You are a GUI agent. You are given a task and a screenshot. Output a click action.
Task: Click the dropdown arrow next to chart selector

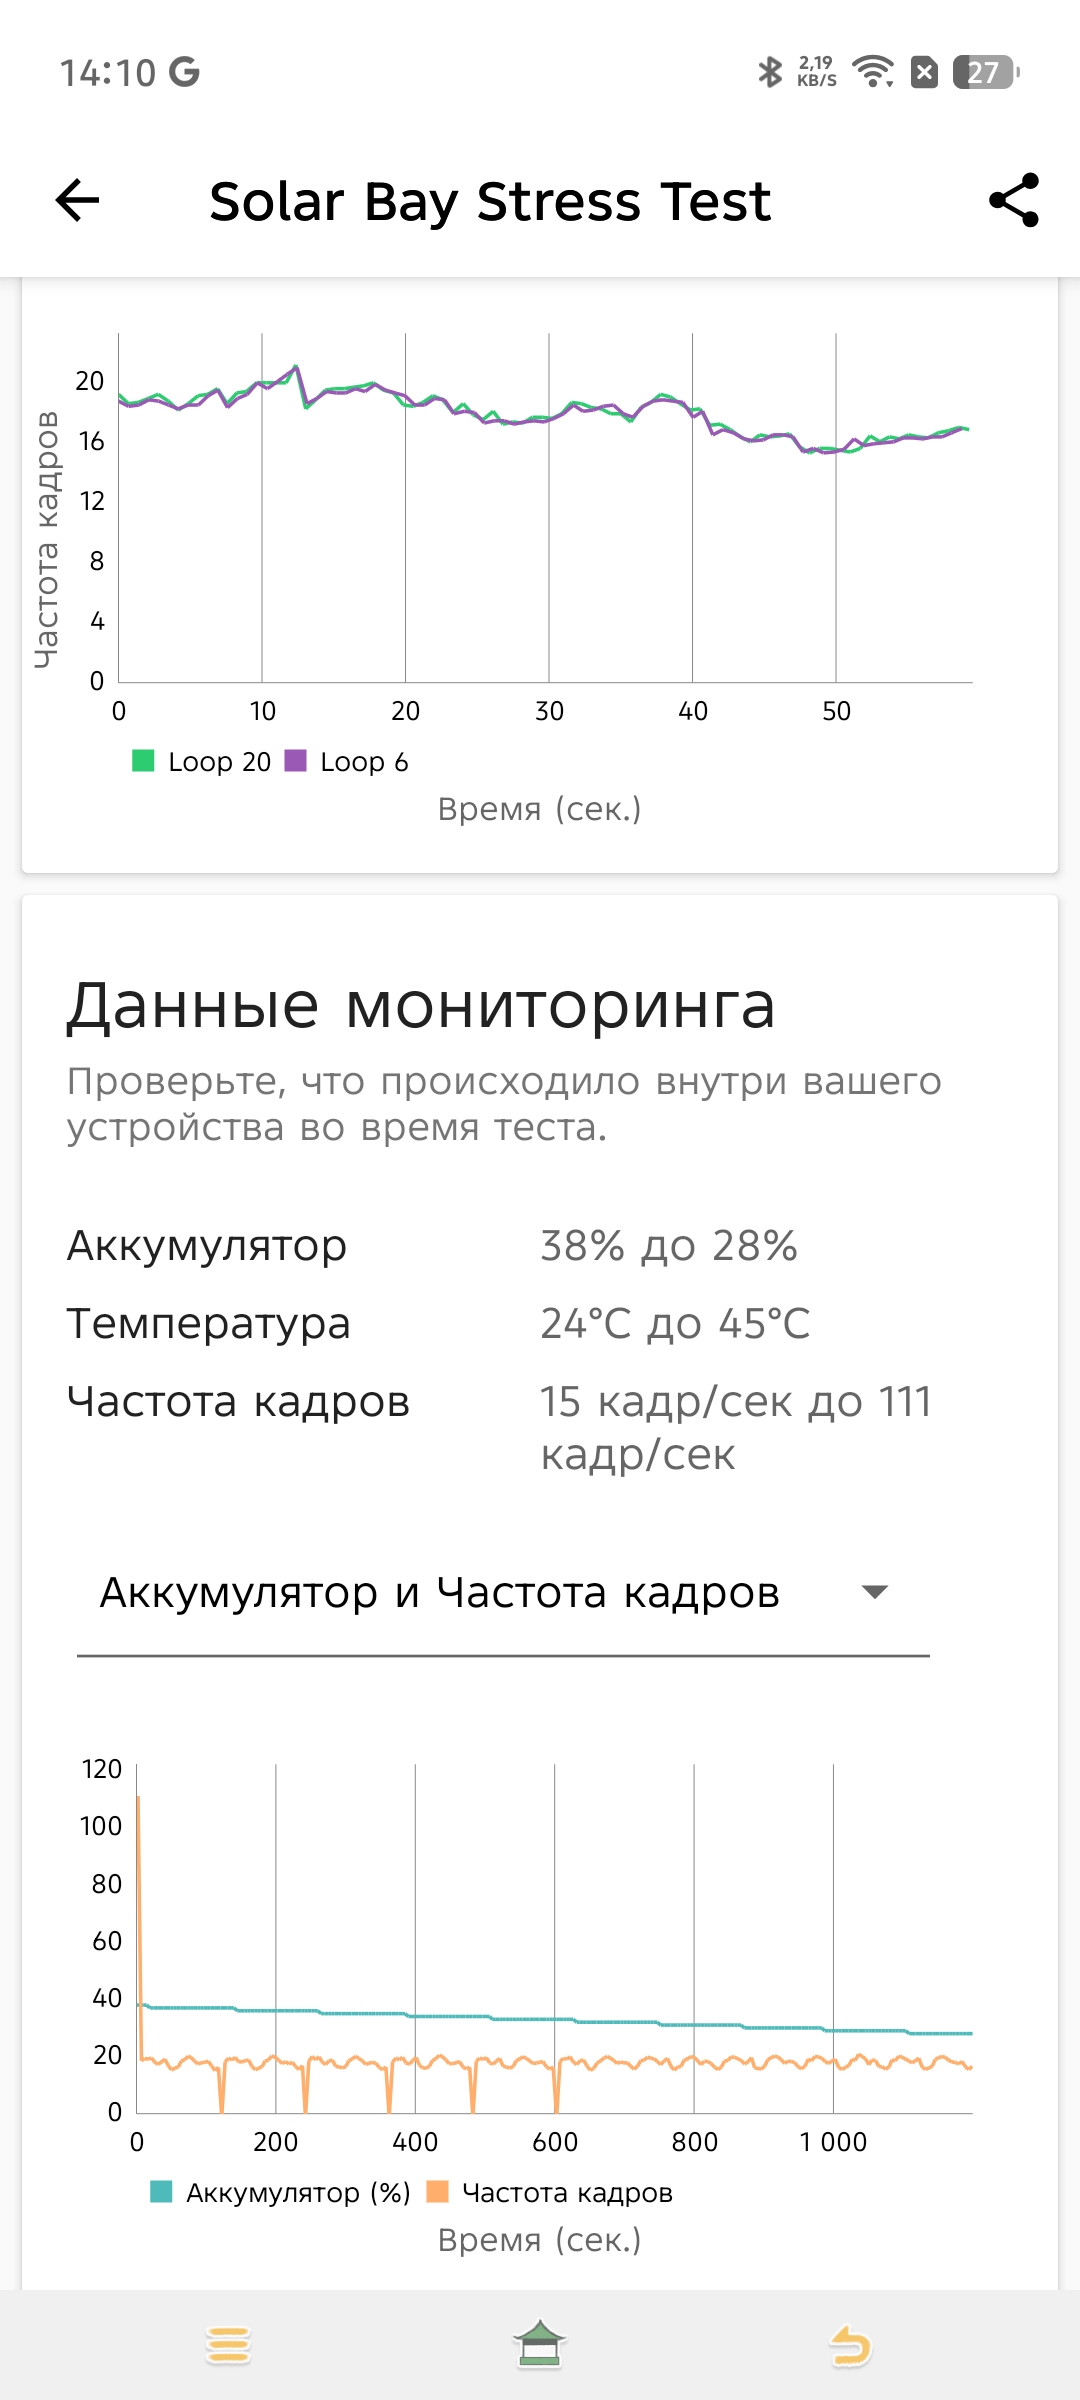(875, 1593)
